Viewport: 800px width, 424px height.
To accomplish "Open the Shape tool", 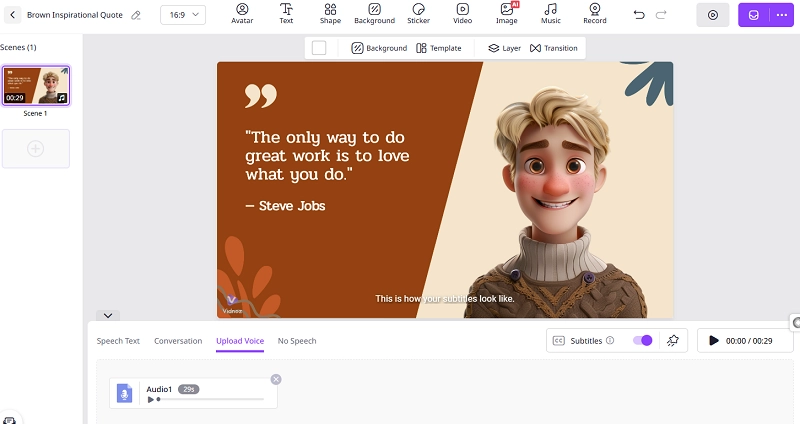I will tap(330, 13).
